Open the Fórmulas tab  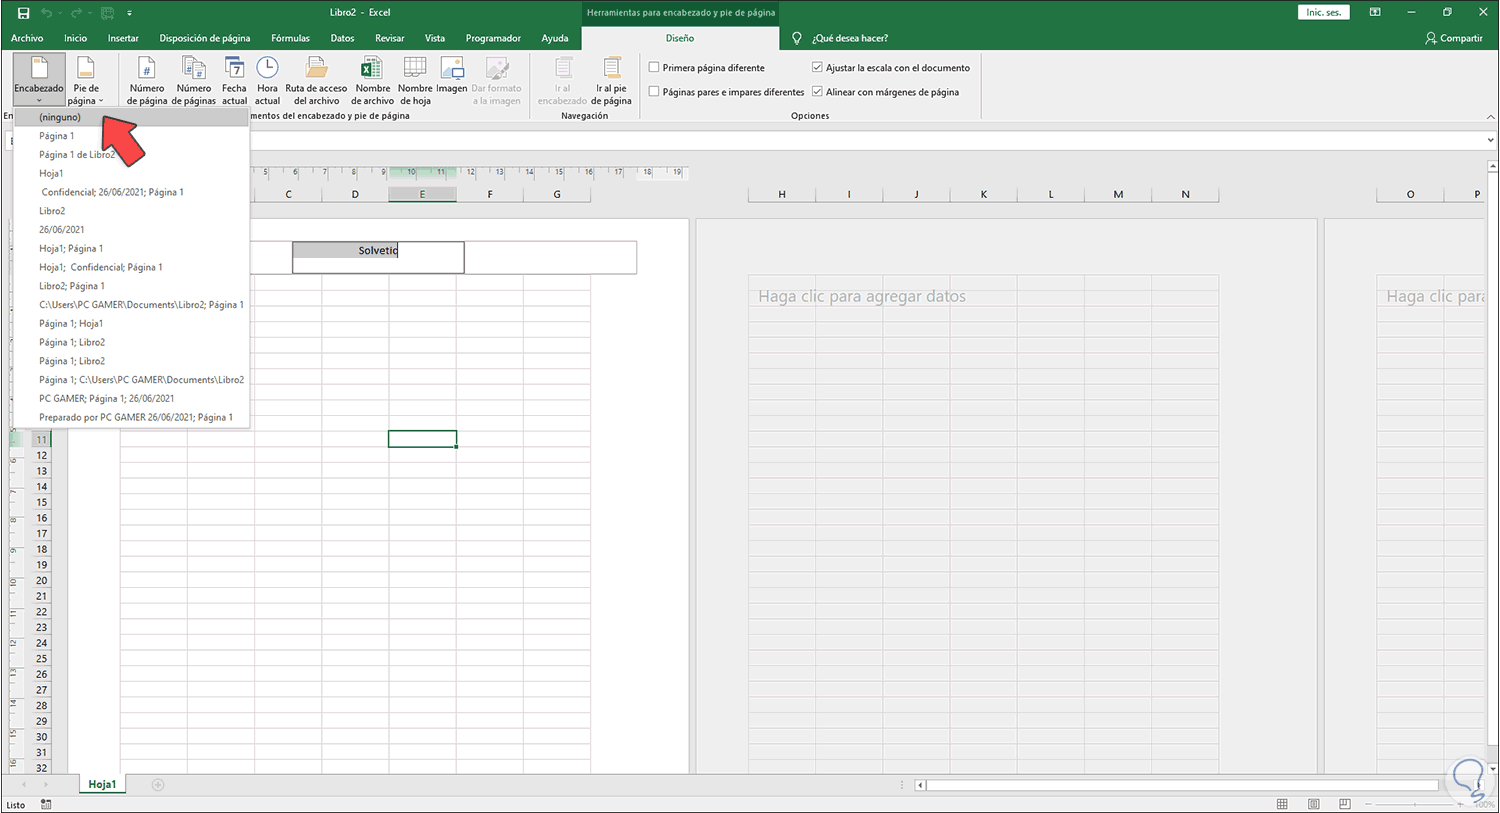tap(290, 38)
